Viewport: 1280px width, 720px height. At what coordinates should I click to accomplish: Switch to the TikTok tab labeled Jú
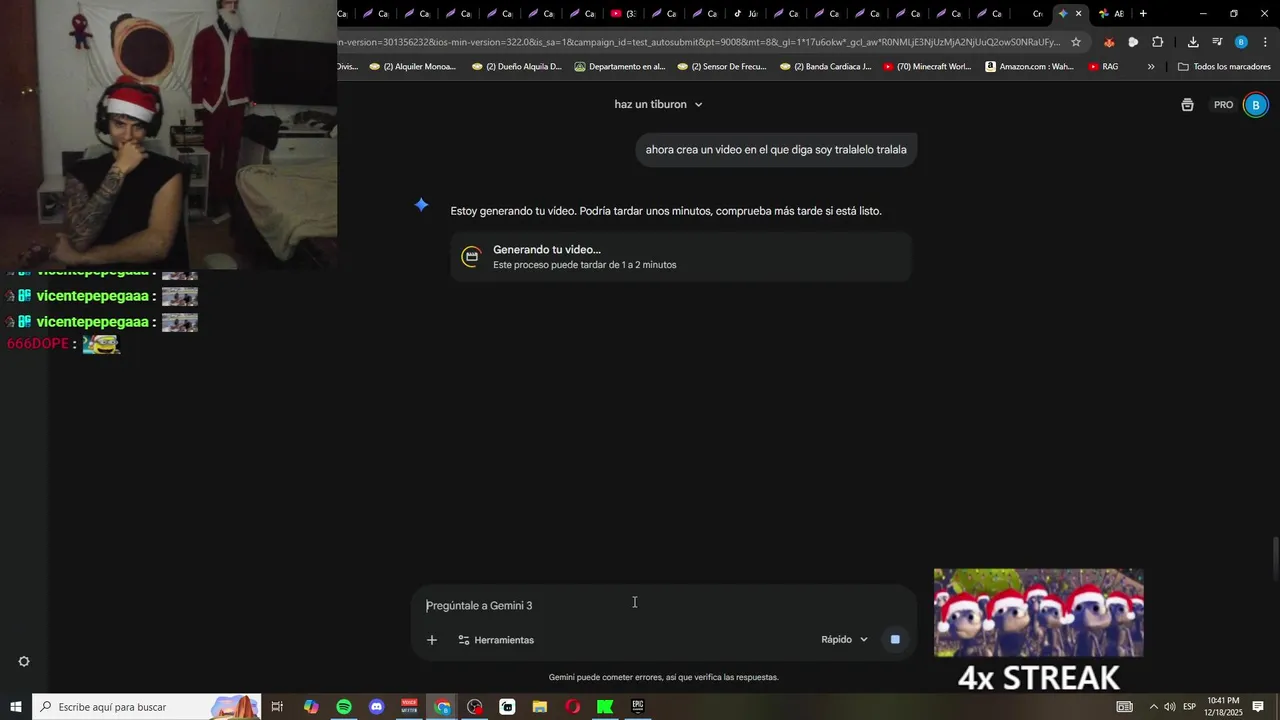point(745,14)
